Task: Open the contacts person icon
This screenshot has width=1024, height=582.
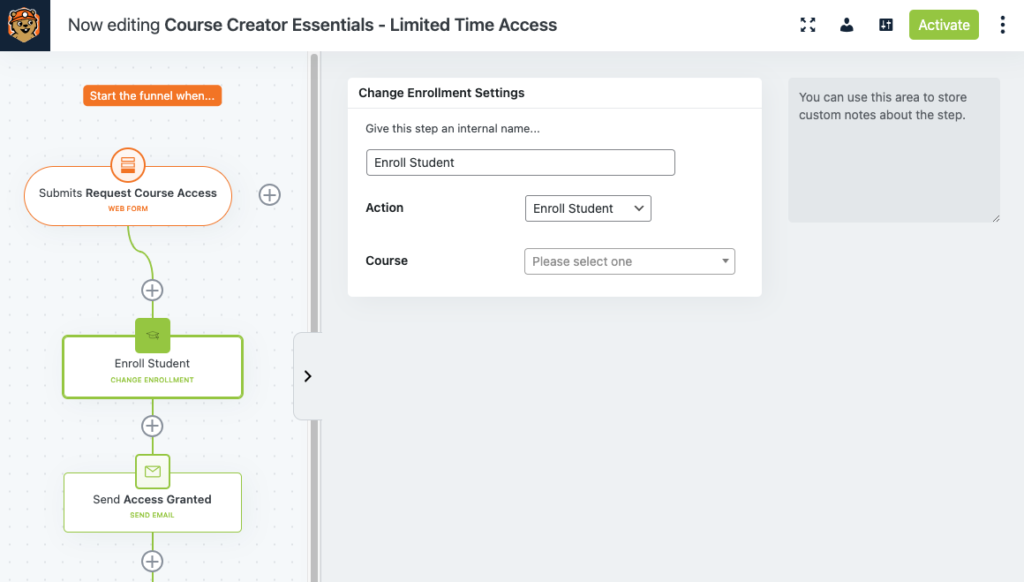Action: click(846, 25)
